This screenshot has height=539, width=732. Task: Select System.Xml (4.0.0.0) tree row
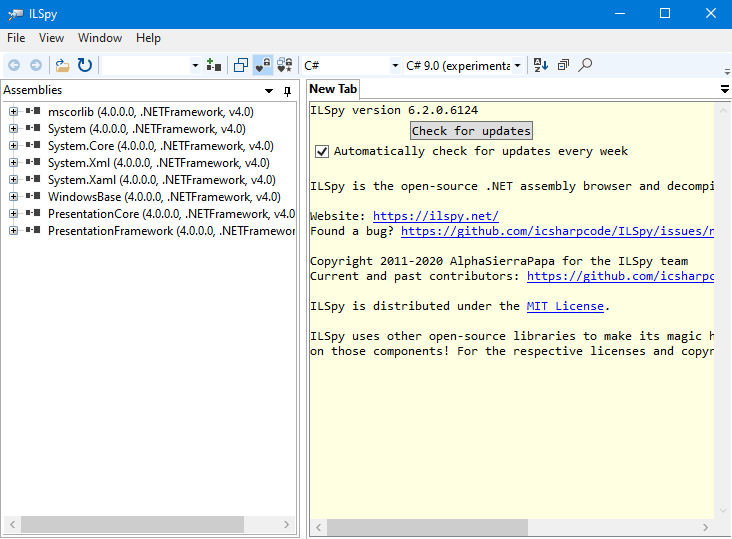(x=159, y=162)
